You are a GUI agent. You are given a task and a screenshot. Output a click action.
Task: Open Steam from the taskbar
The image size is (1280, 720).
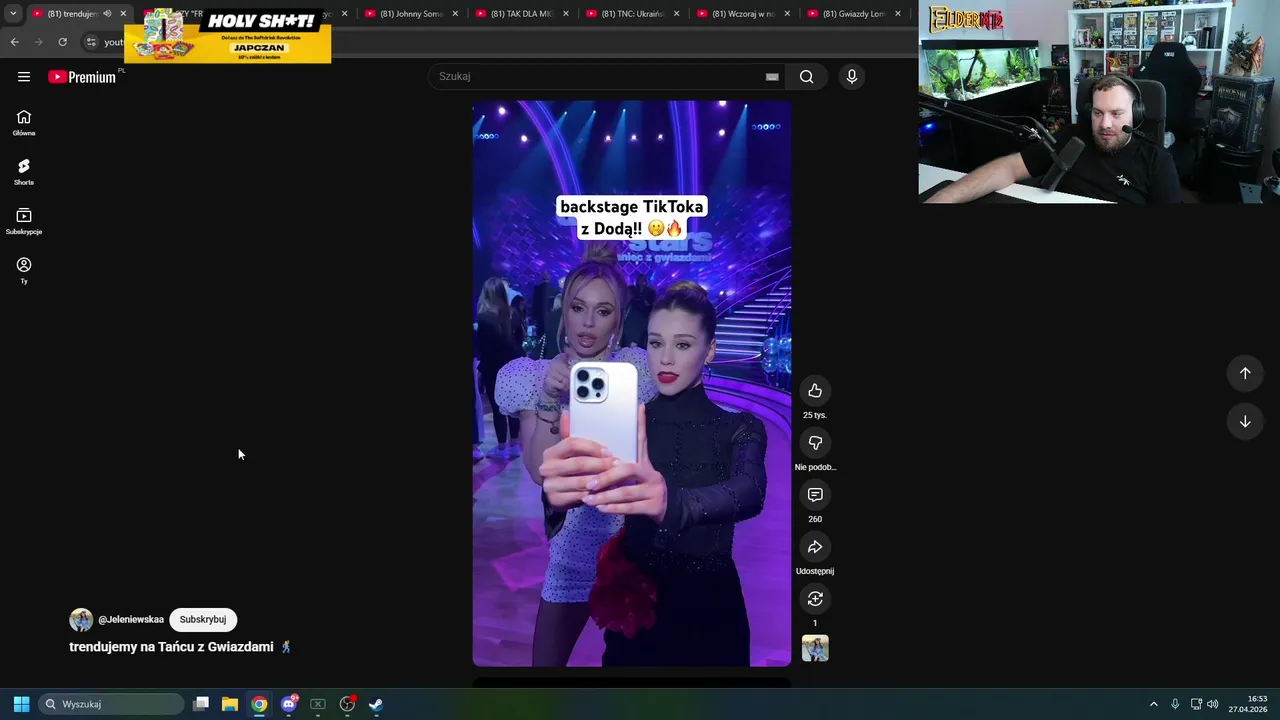[x=376, y=704]
